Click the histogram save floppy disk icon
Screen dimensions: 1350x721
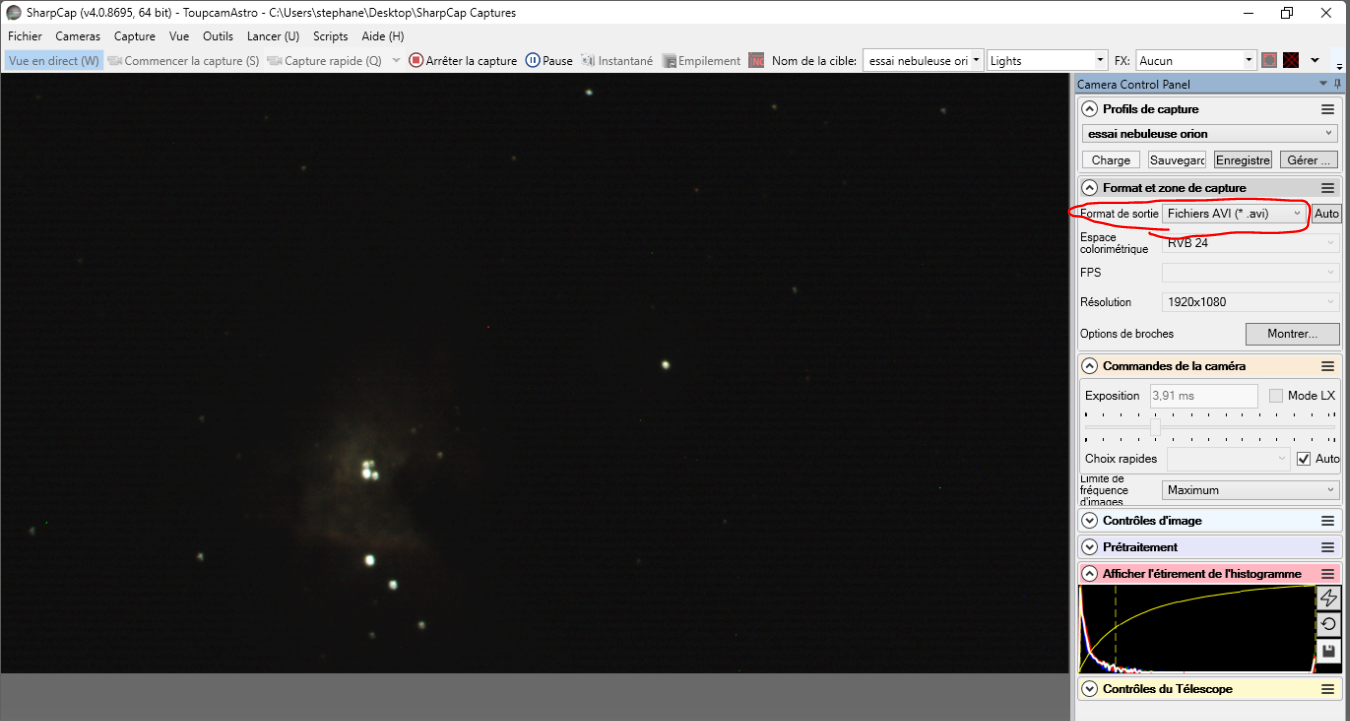click(x=1328, y=652)
